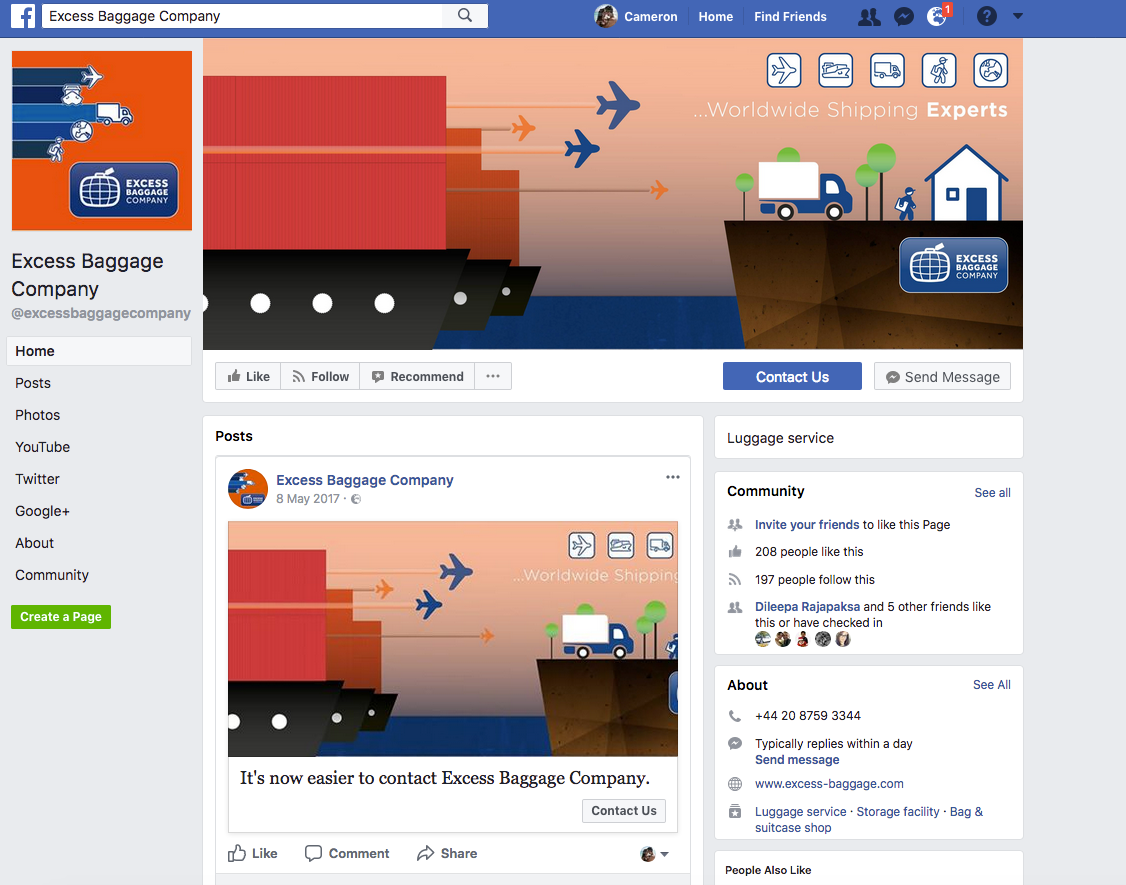
Task: Open page more-options ellipsis button
Action: [x=493, y=376]
